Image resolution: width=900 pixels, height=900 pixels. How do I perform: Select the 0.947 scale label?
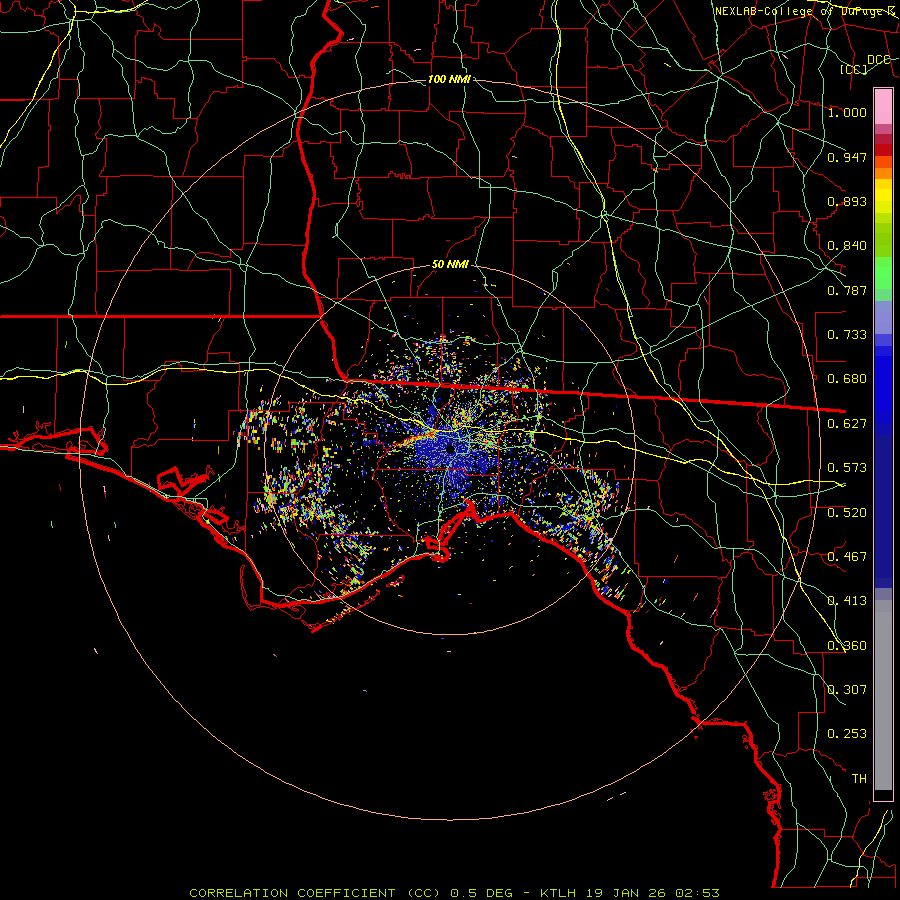[847, 157]
